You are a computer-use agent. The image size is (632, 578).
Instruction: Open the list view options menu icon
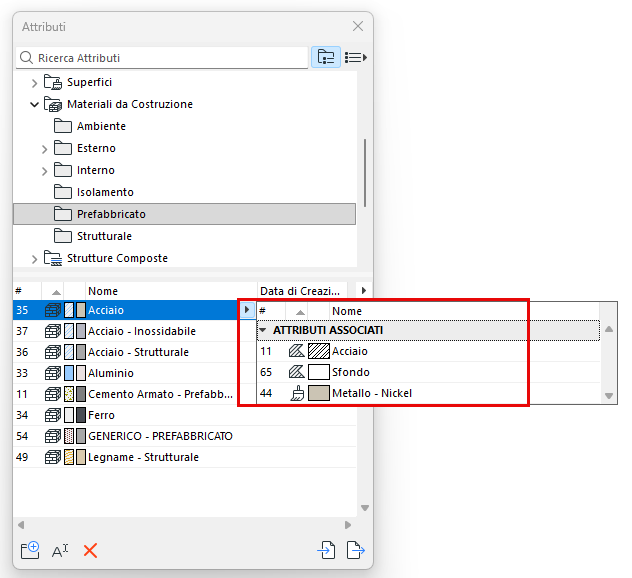pyautogui.click(x=356, y=57)
